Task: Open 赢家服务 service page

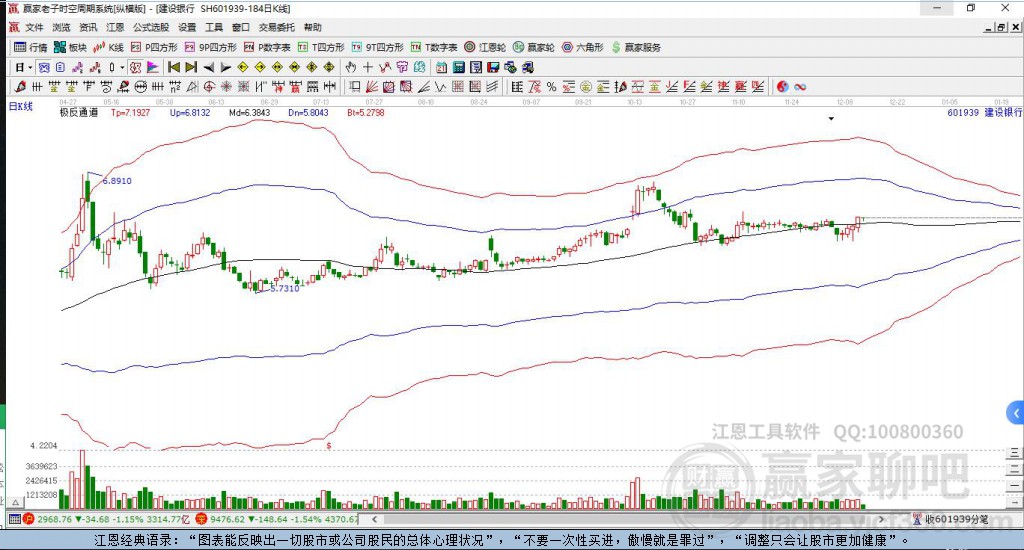Action: pyautogui.click(x=636, y=47)
